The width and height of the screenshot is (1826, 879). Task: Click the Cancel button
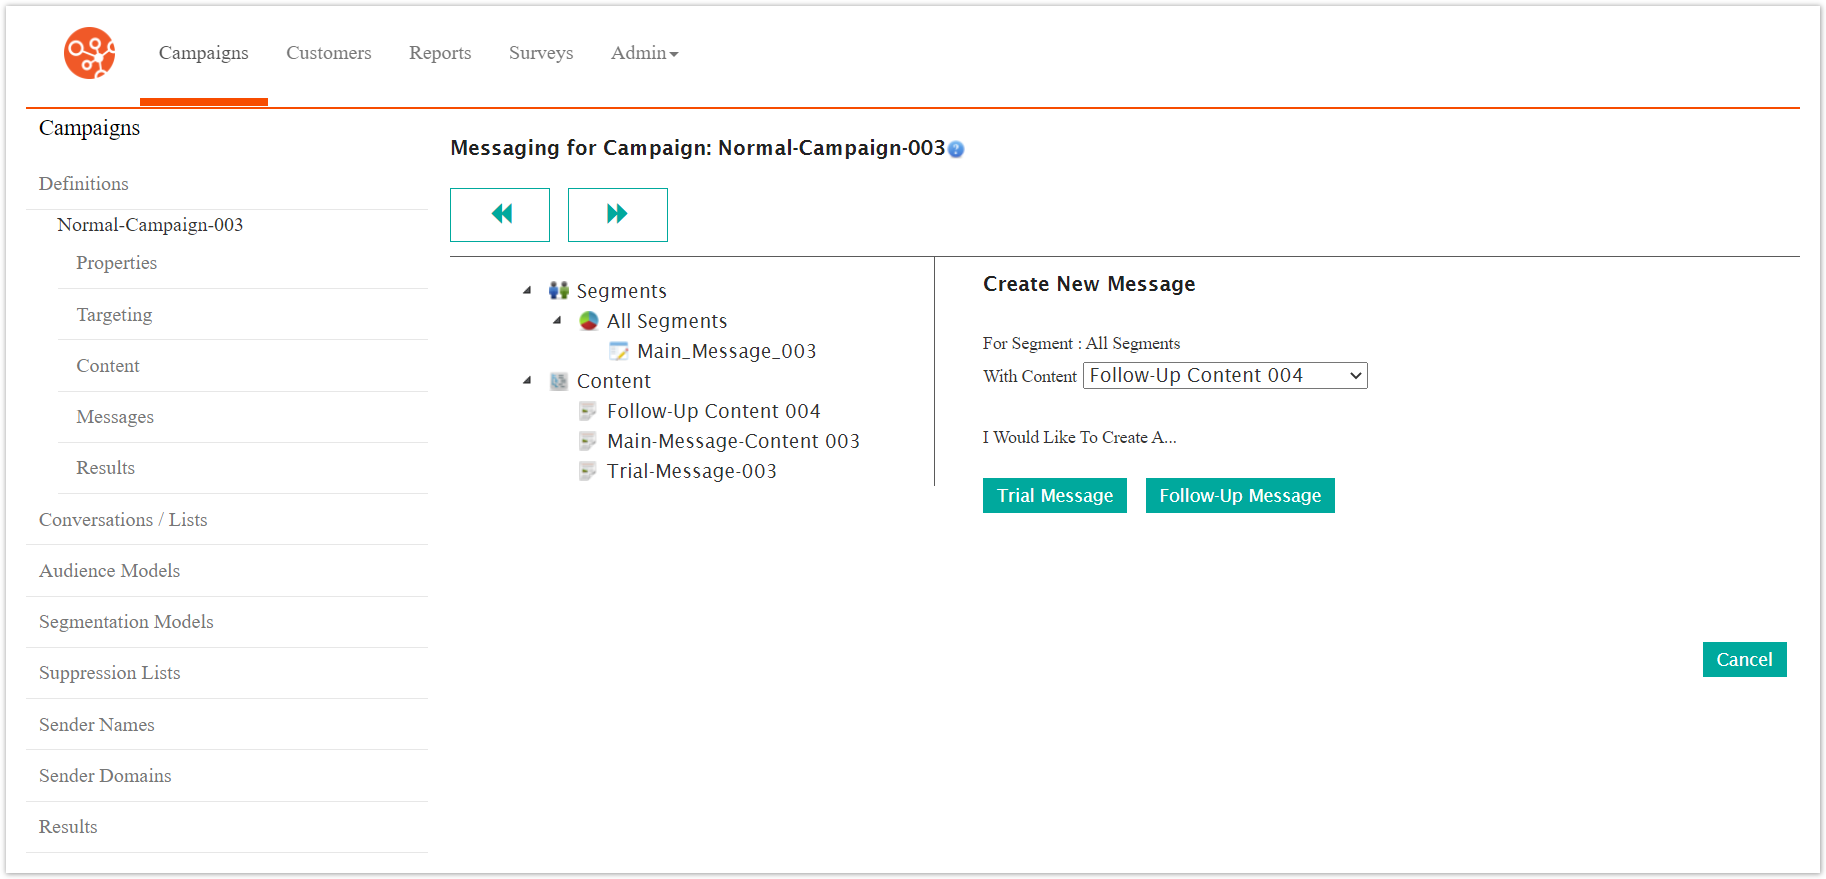tap(1743, 660)
